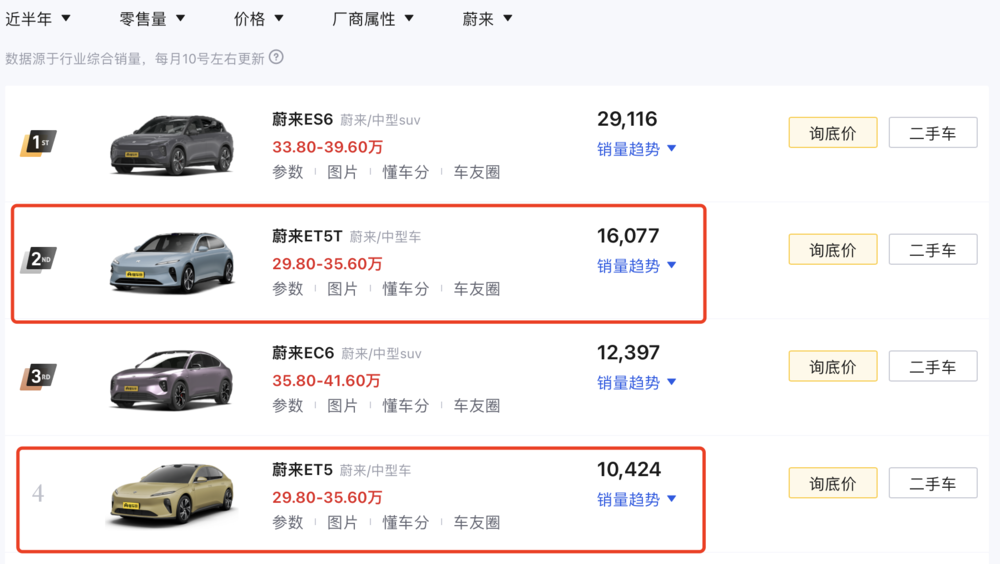Expand the 近半年 time range dropdown
This screenshot has height=564, width=1000.
tap(38, 19)
